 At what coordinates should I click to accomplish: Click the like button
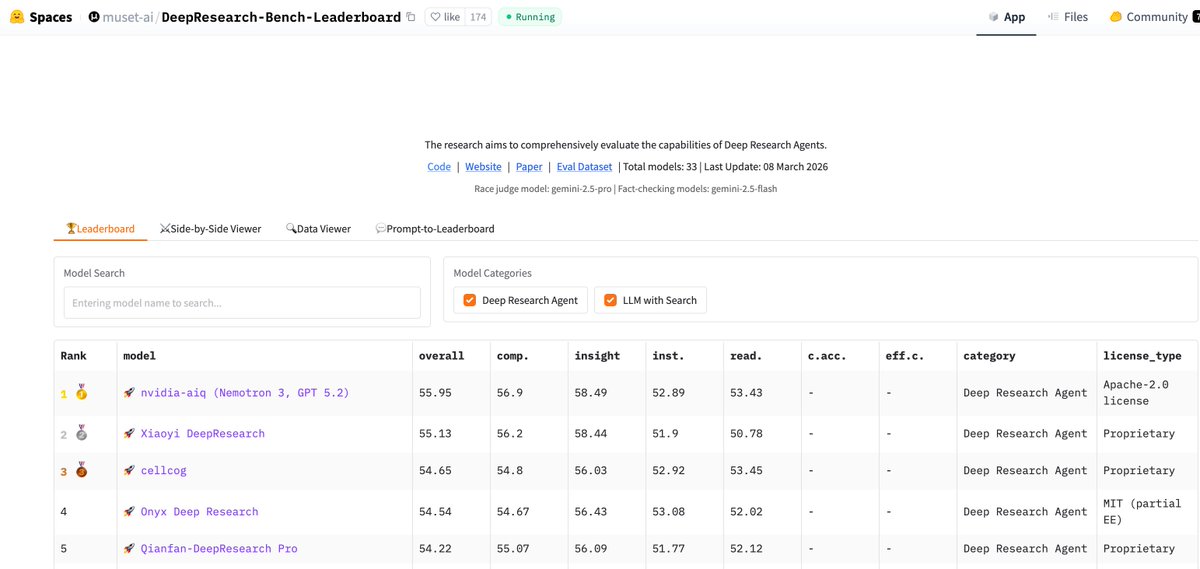446,17
